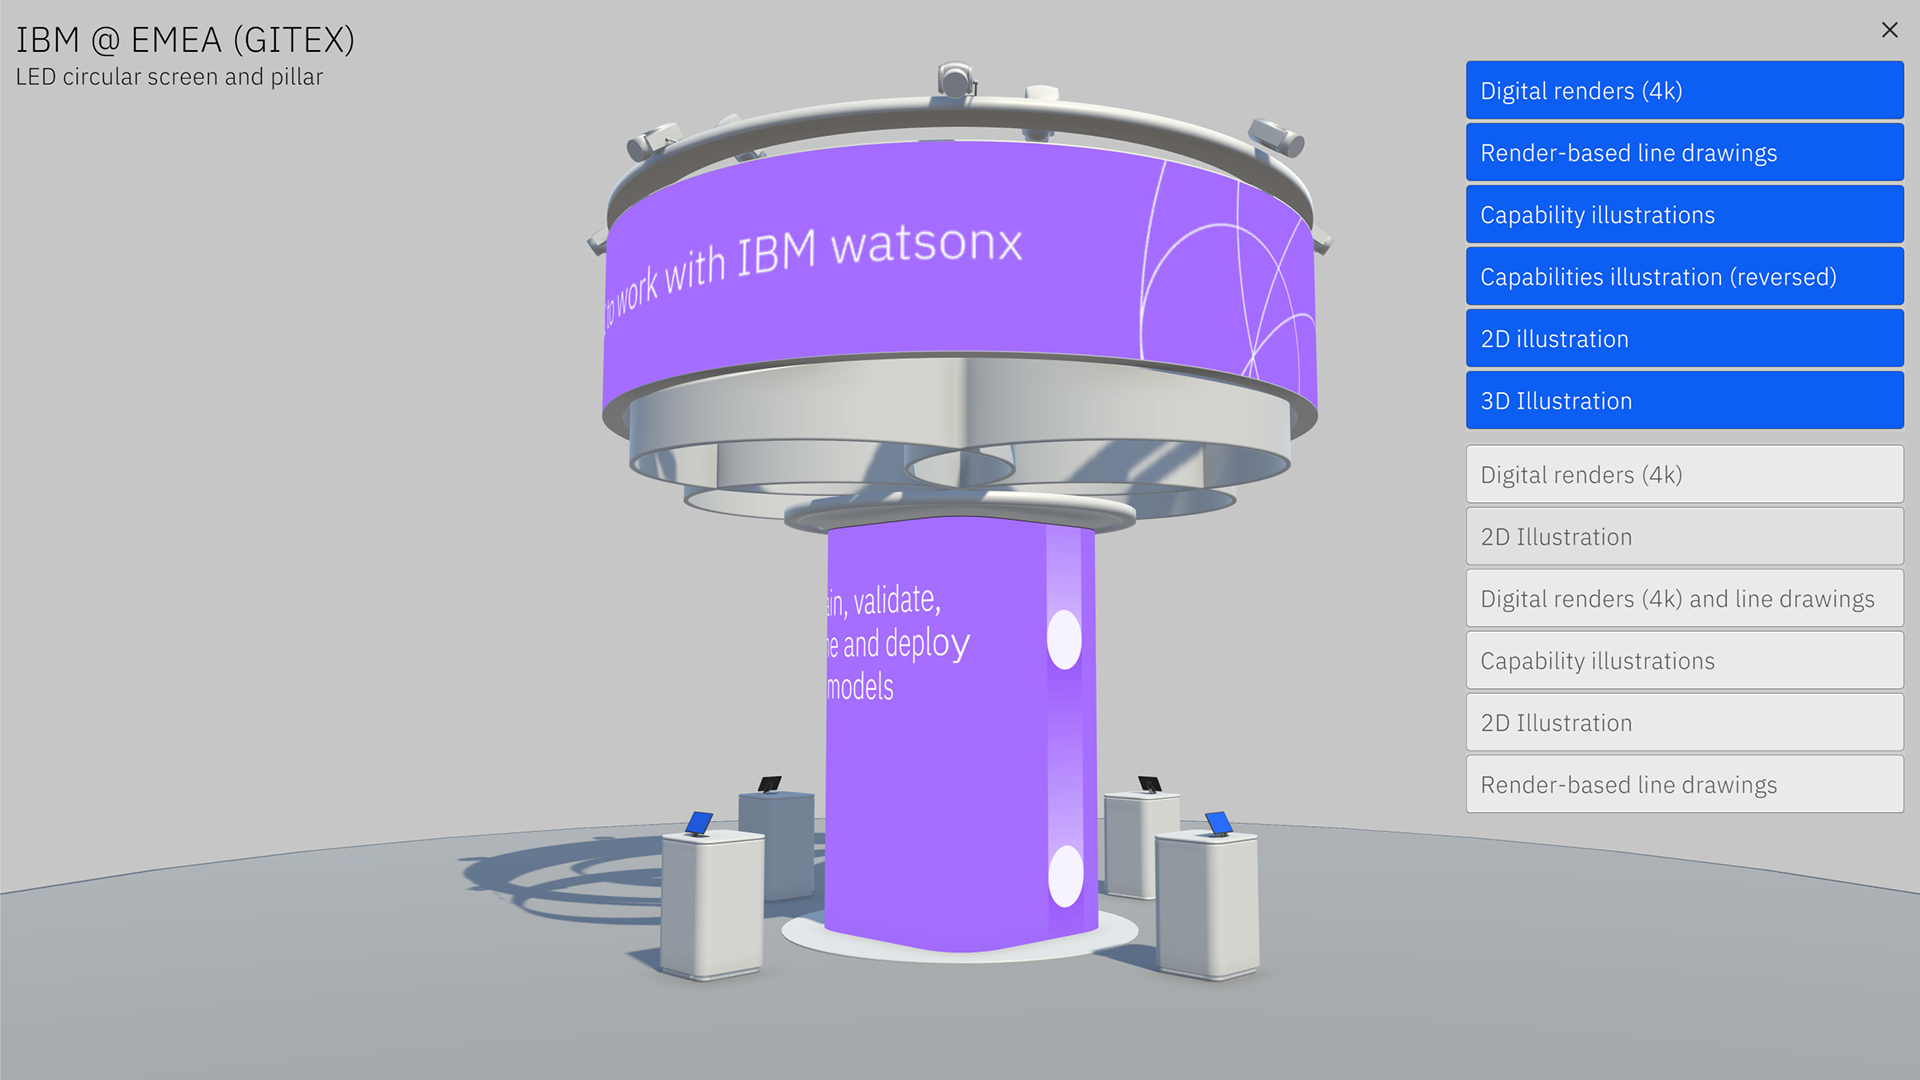Image resolution: width=1920 pixels, height=1080 pixels.
Task: Open blue Capability illustrations entry
Action: click(1684, 215)
